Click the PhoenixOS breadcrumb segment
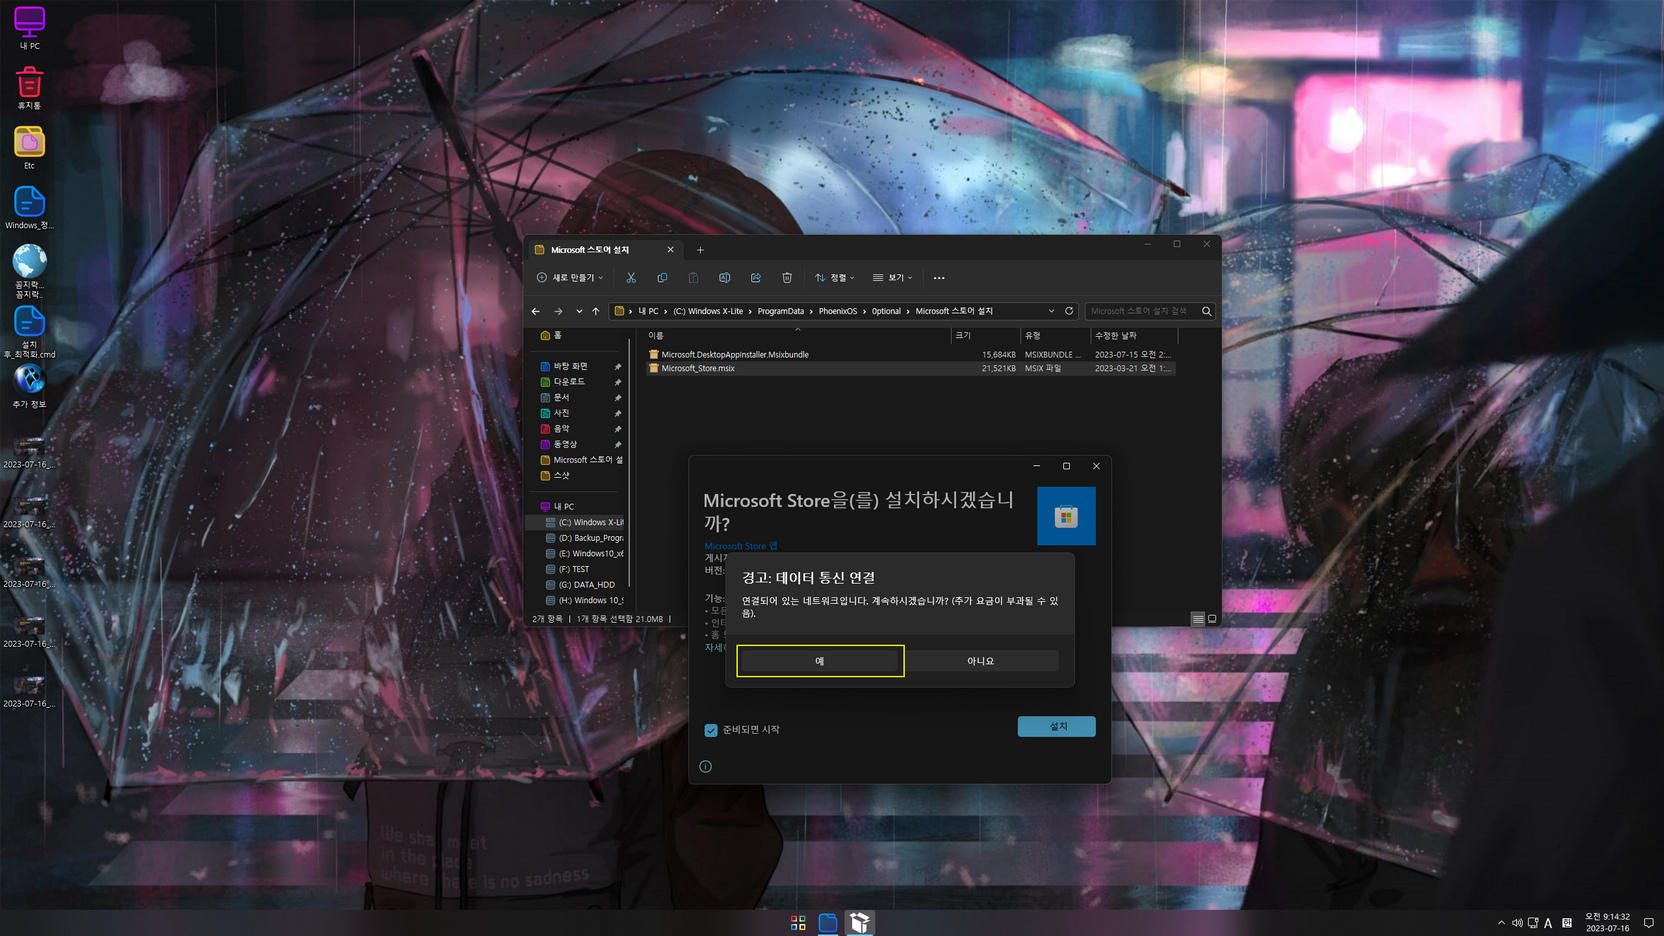The image size is (1664, 936). [838, 311]
